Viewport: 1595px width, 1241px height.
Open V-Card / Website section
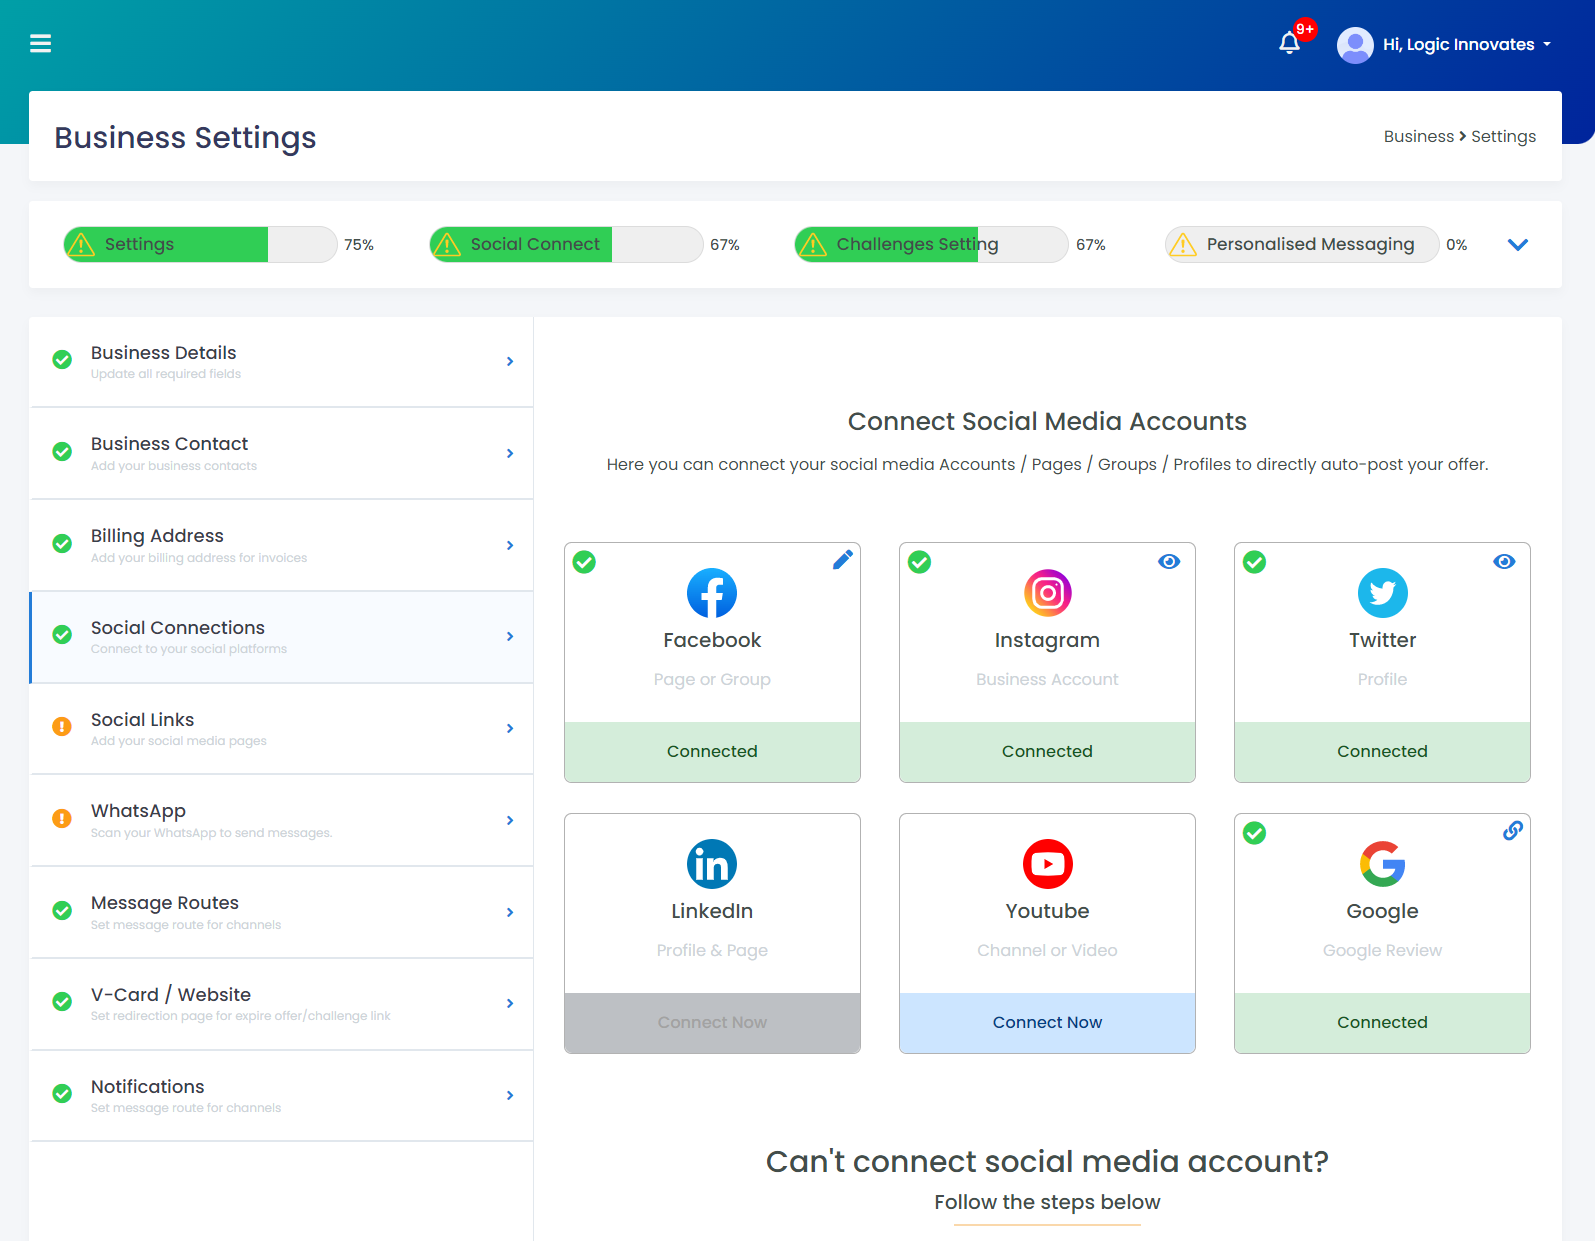click(x=281, y=1004)
